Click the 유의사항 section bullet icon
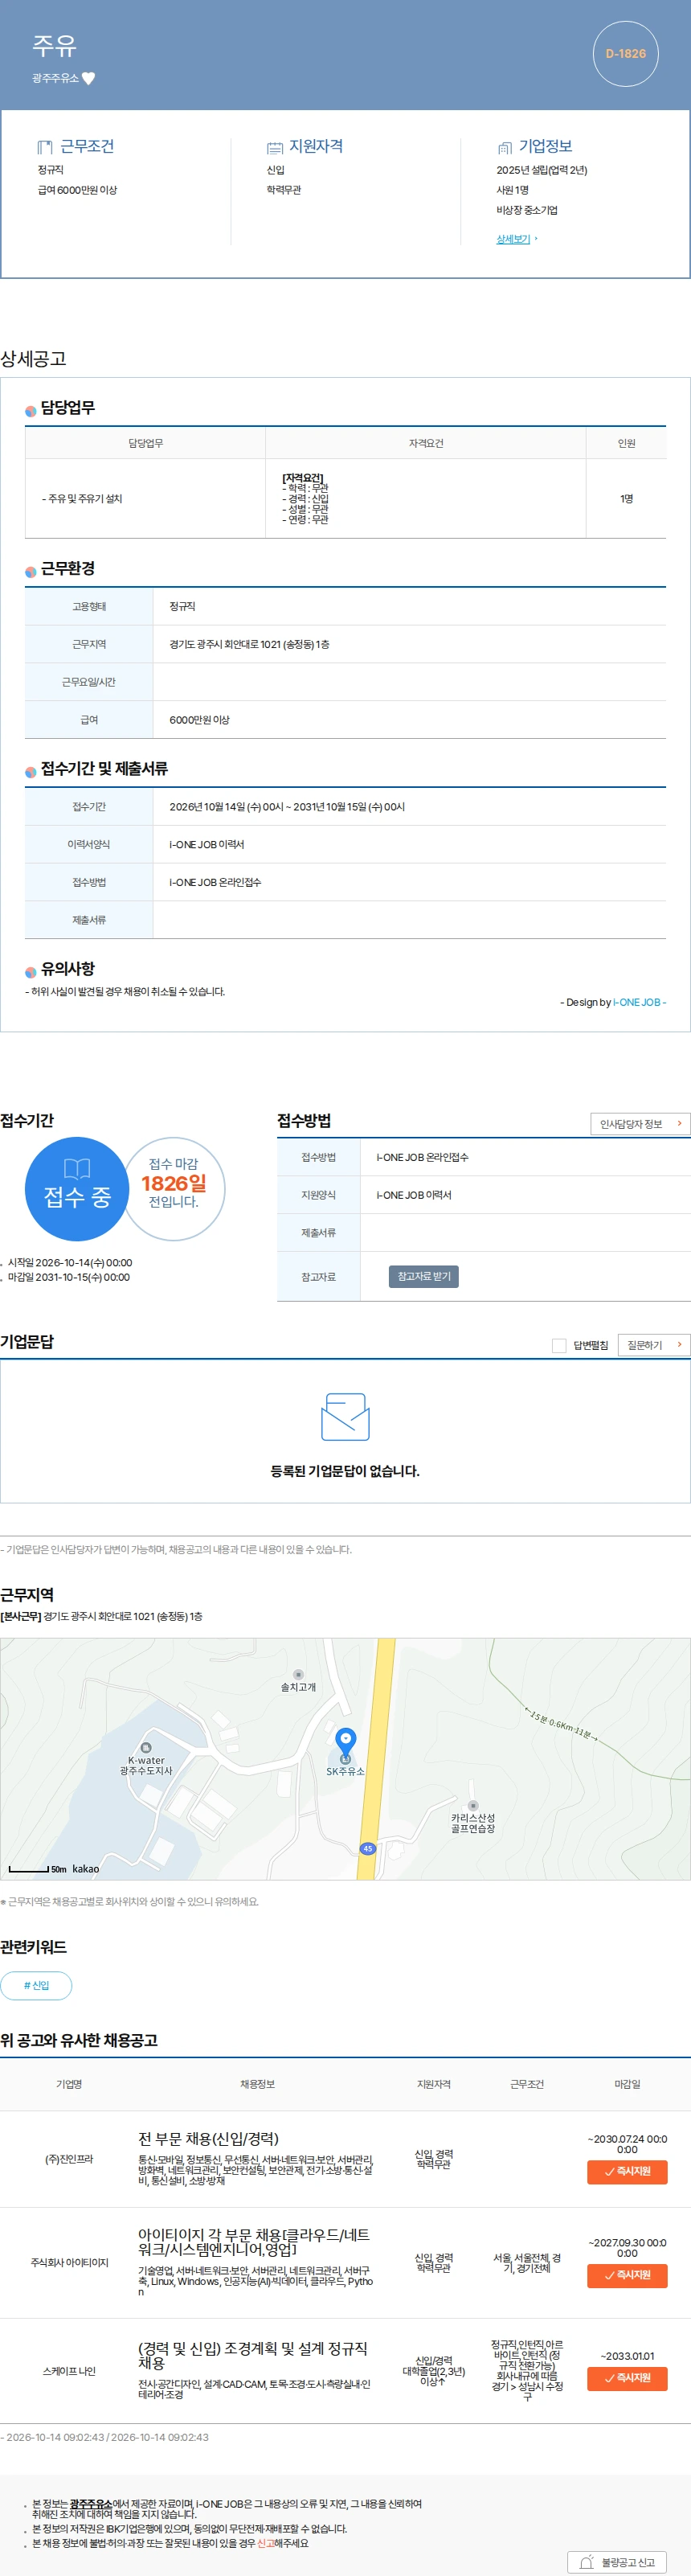691x2576 pixels. tap(31, 971)
